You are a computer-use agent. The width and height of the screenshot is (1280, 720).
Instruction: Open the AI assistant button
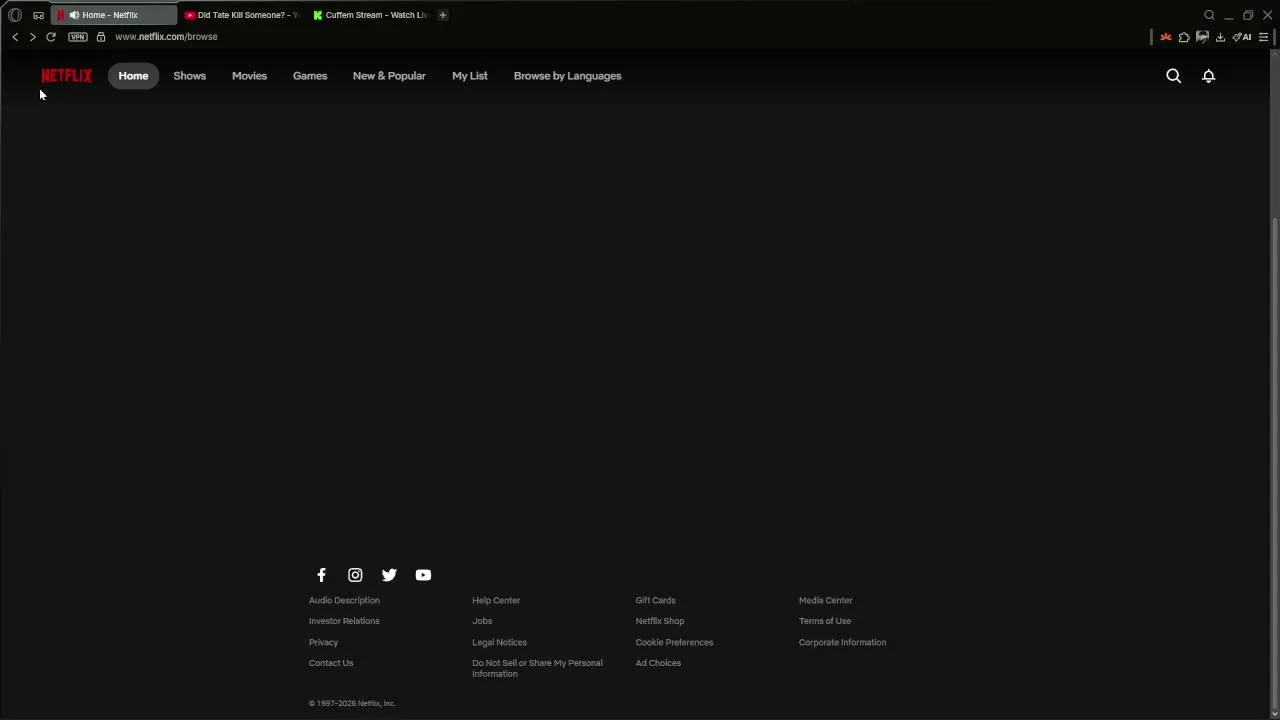point(1242,37)
